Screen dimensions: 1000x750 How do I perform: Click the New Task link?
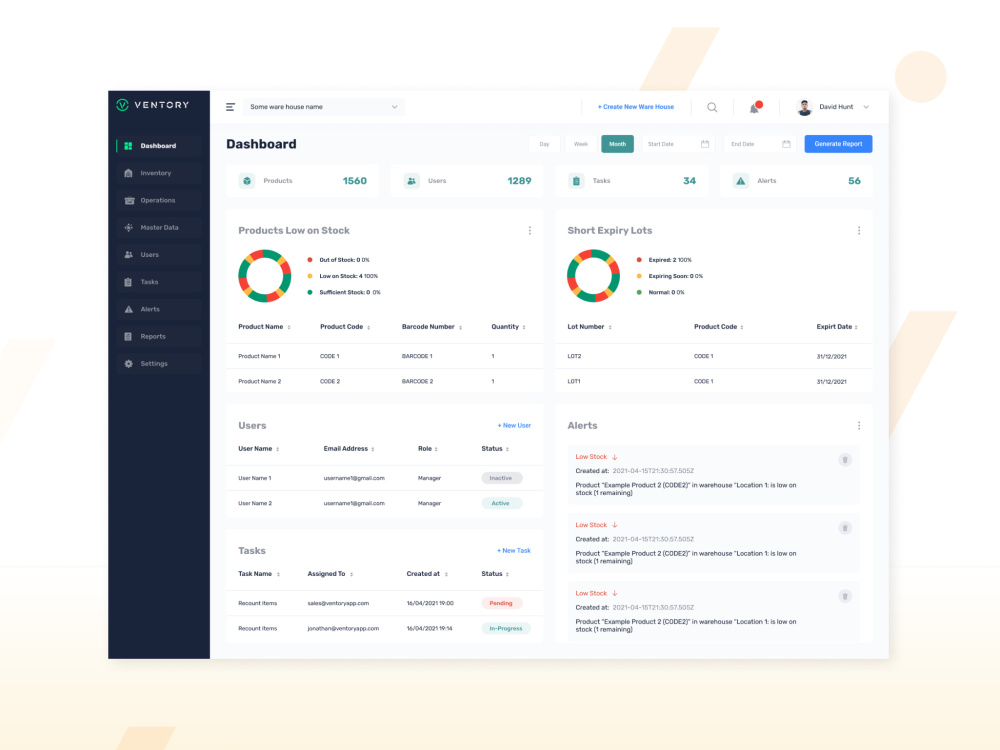pyautogui.click(x=514, y=550)
